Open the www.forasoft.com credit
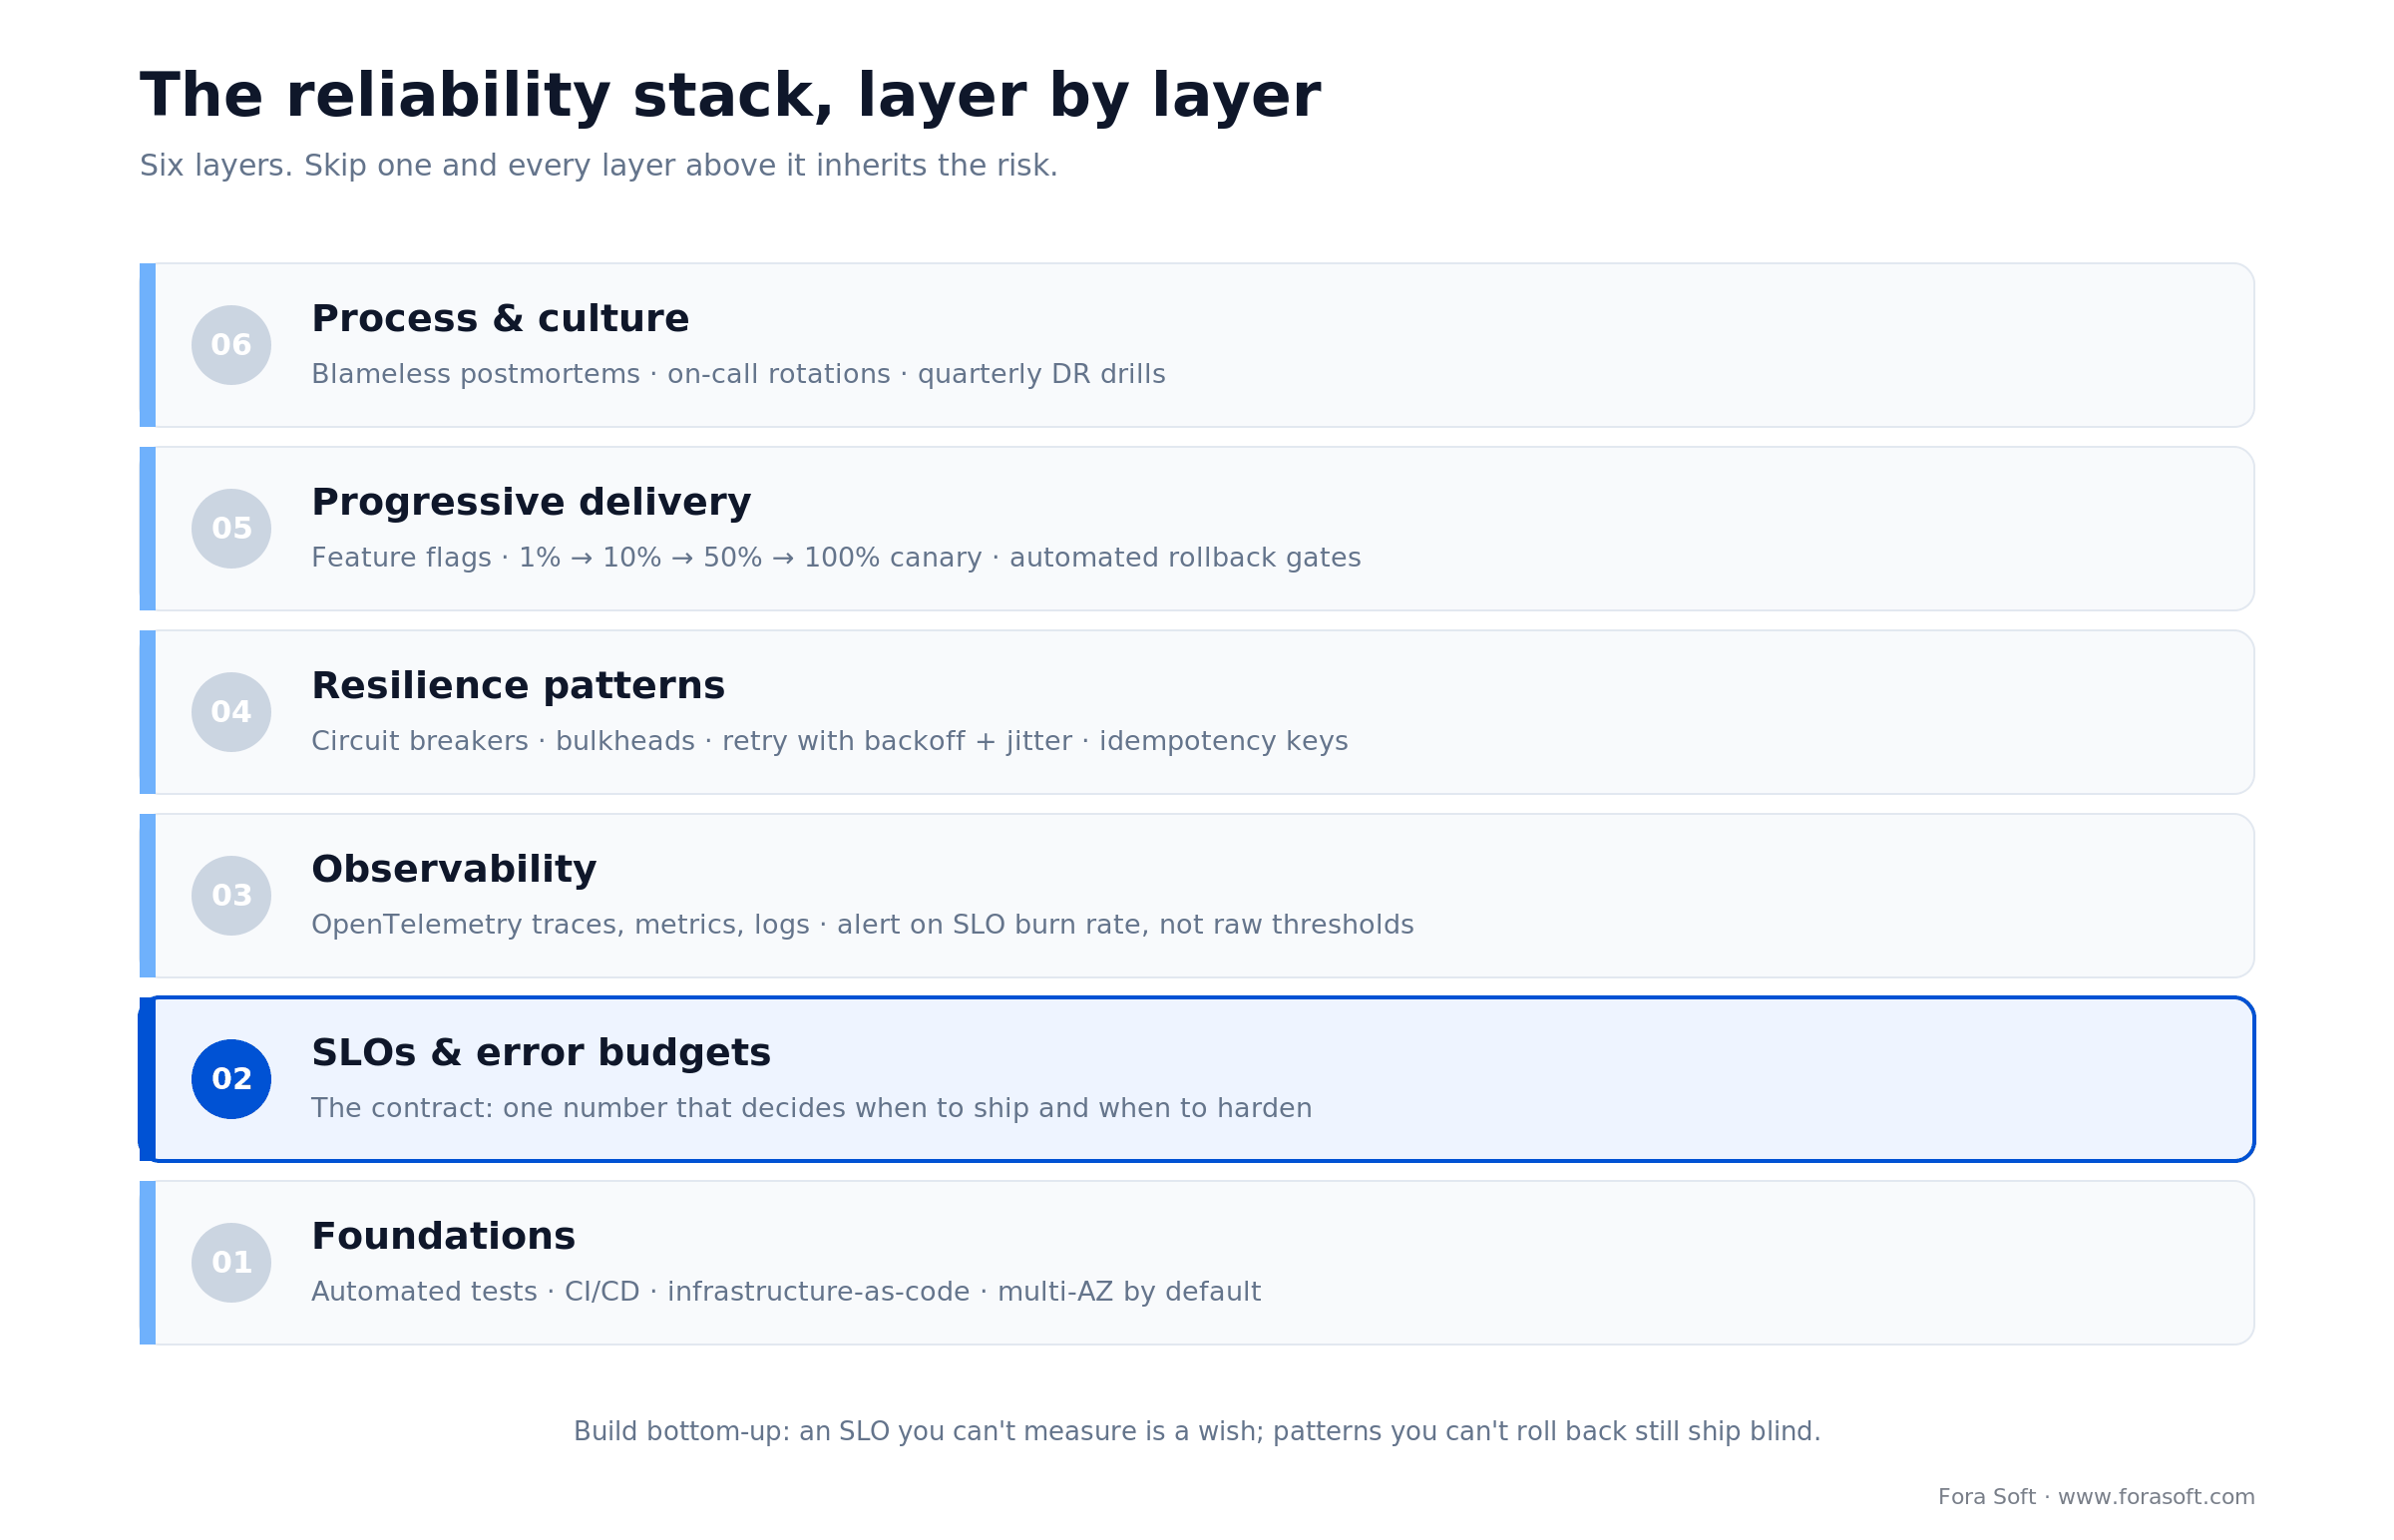 [x=2156, y=1497]
